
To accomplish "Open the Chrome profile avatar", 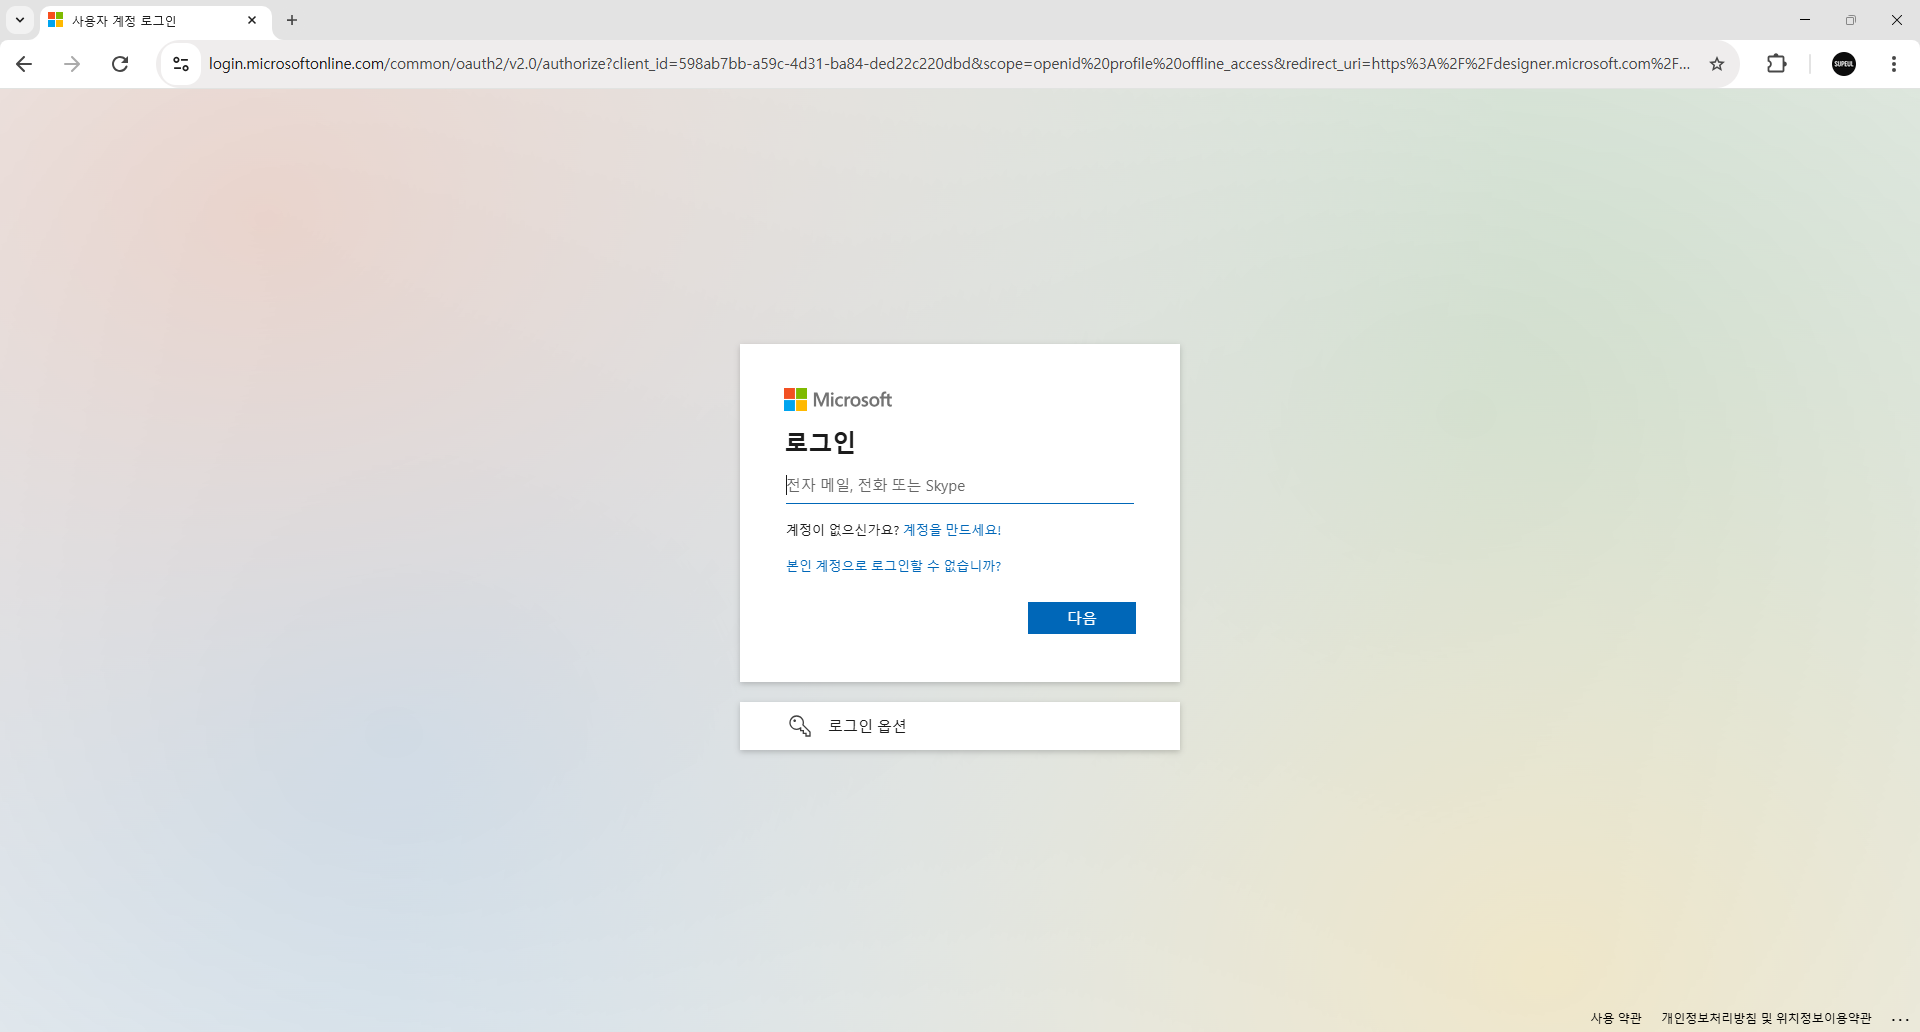I will tap(1844, 64).
